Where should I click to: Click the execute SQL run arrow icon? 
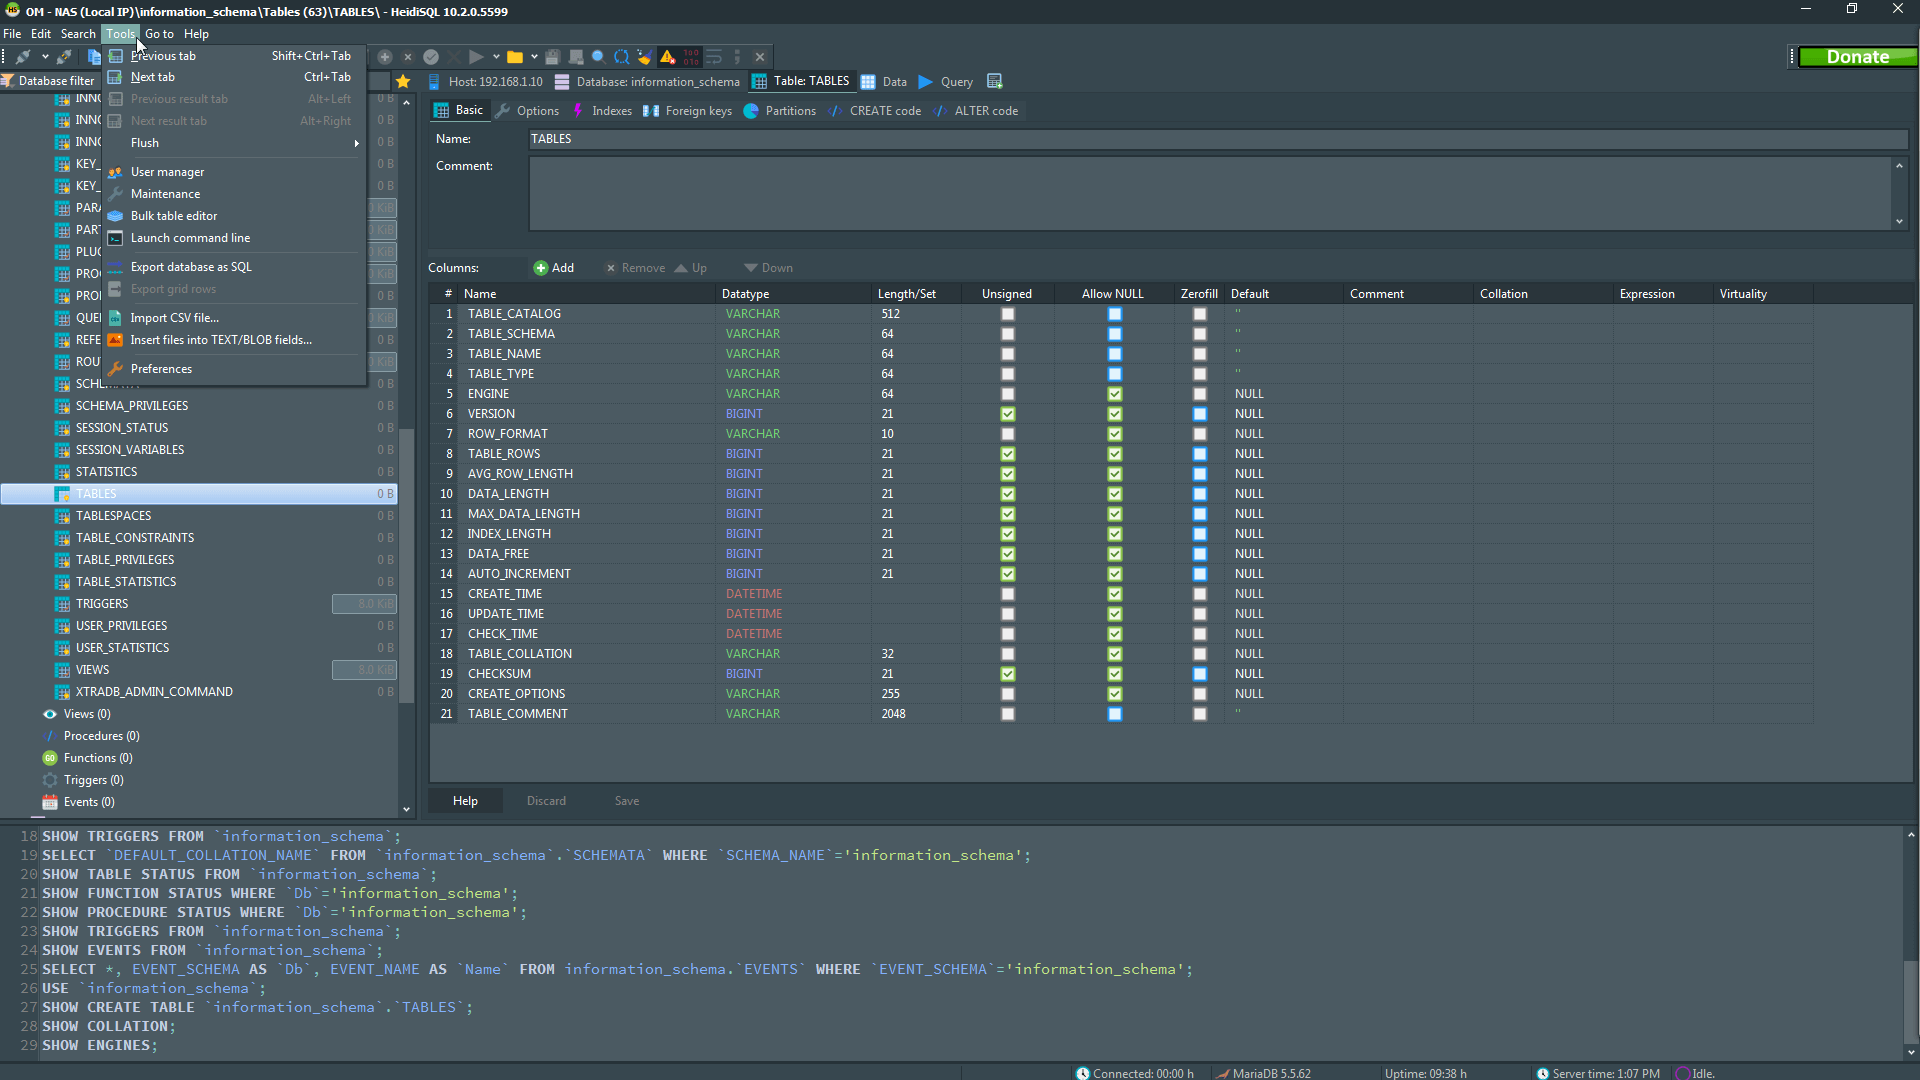(476, 57)
